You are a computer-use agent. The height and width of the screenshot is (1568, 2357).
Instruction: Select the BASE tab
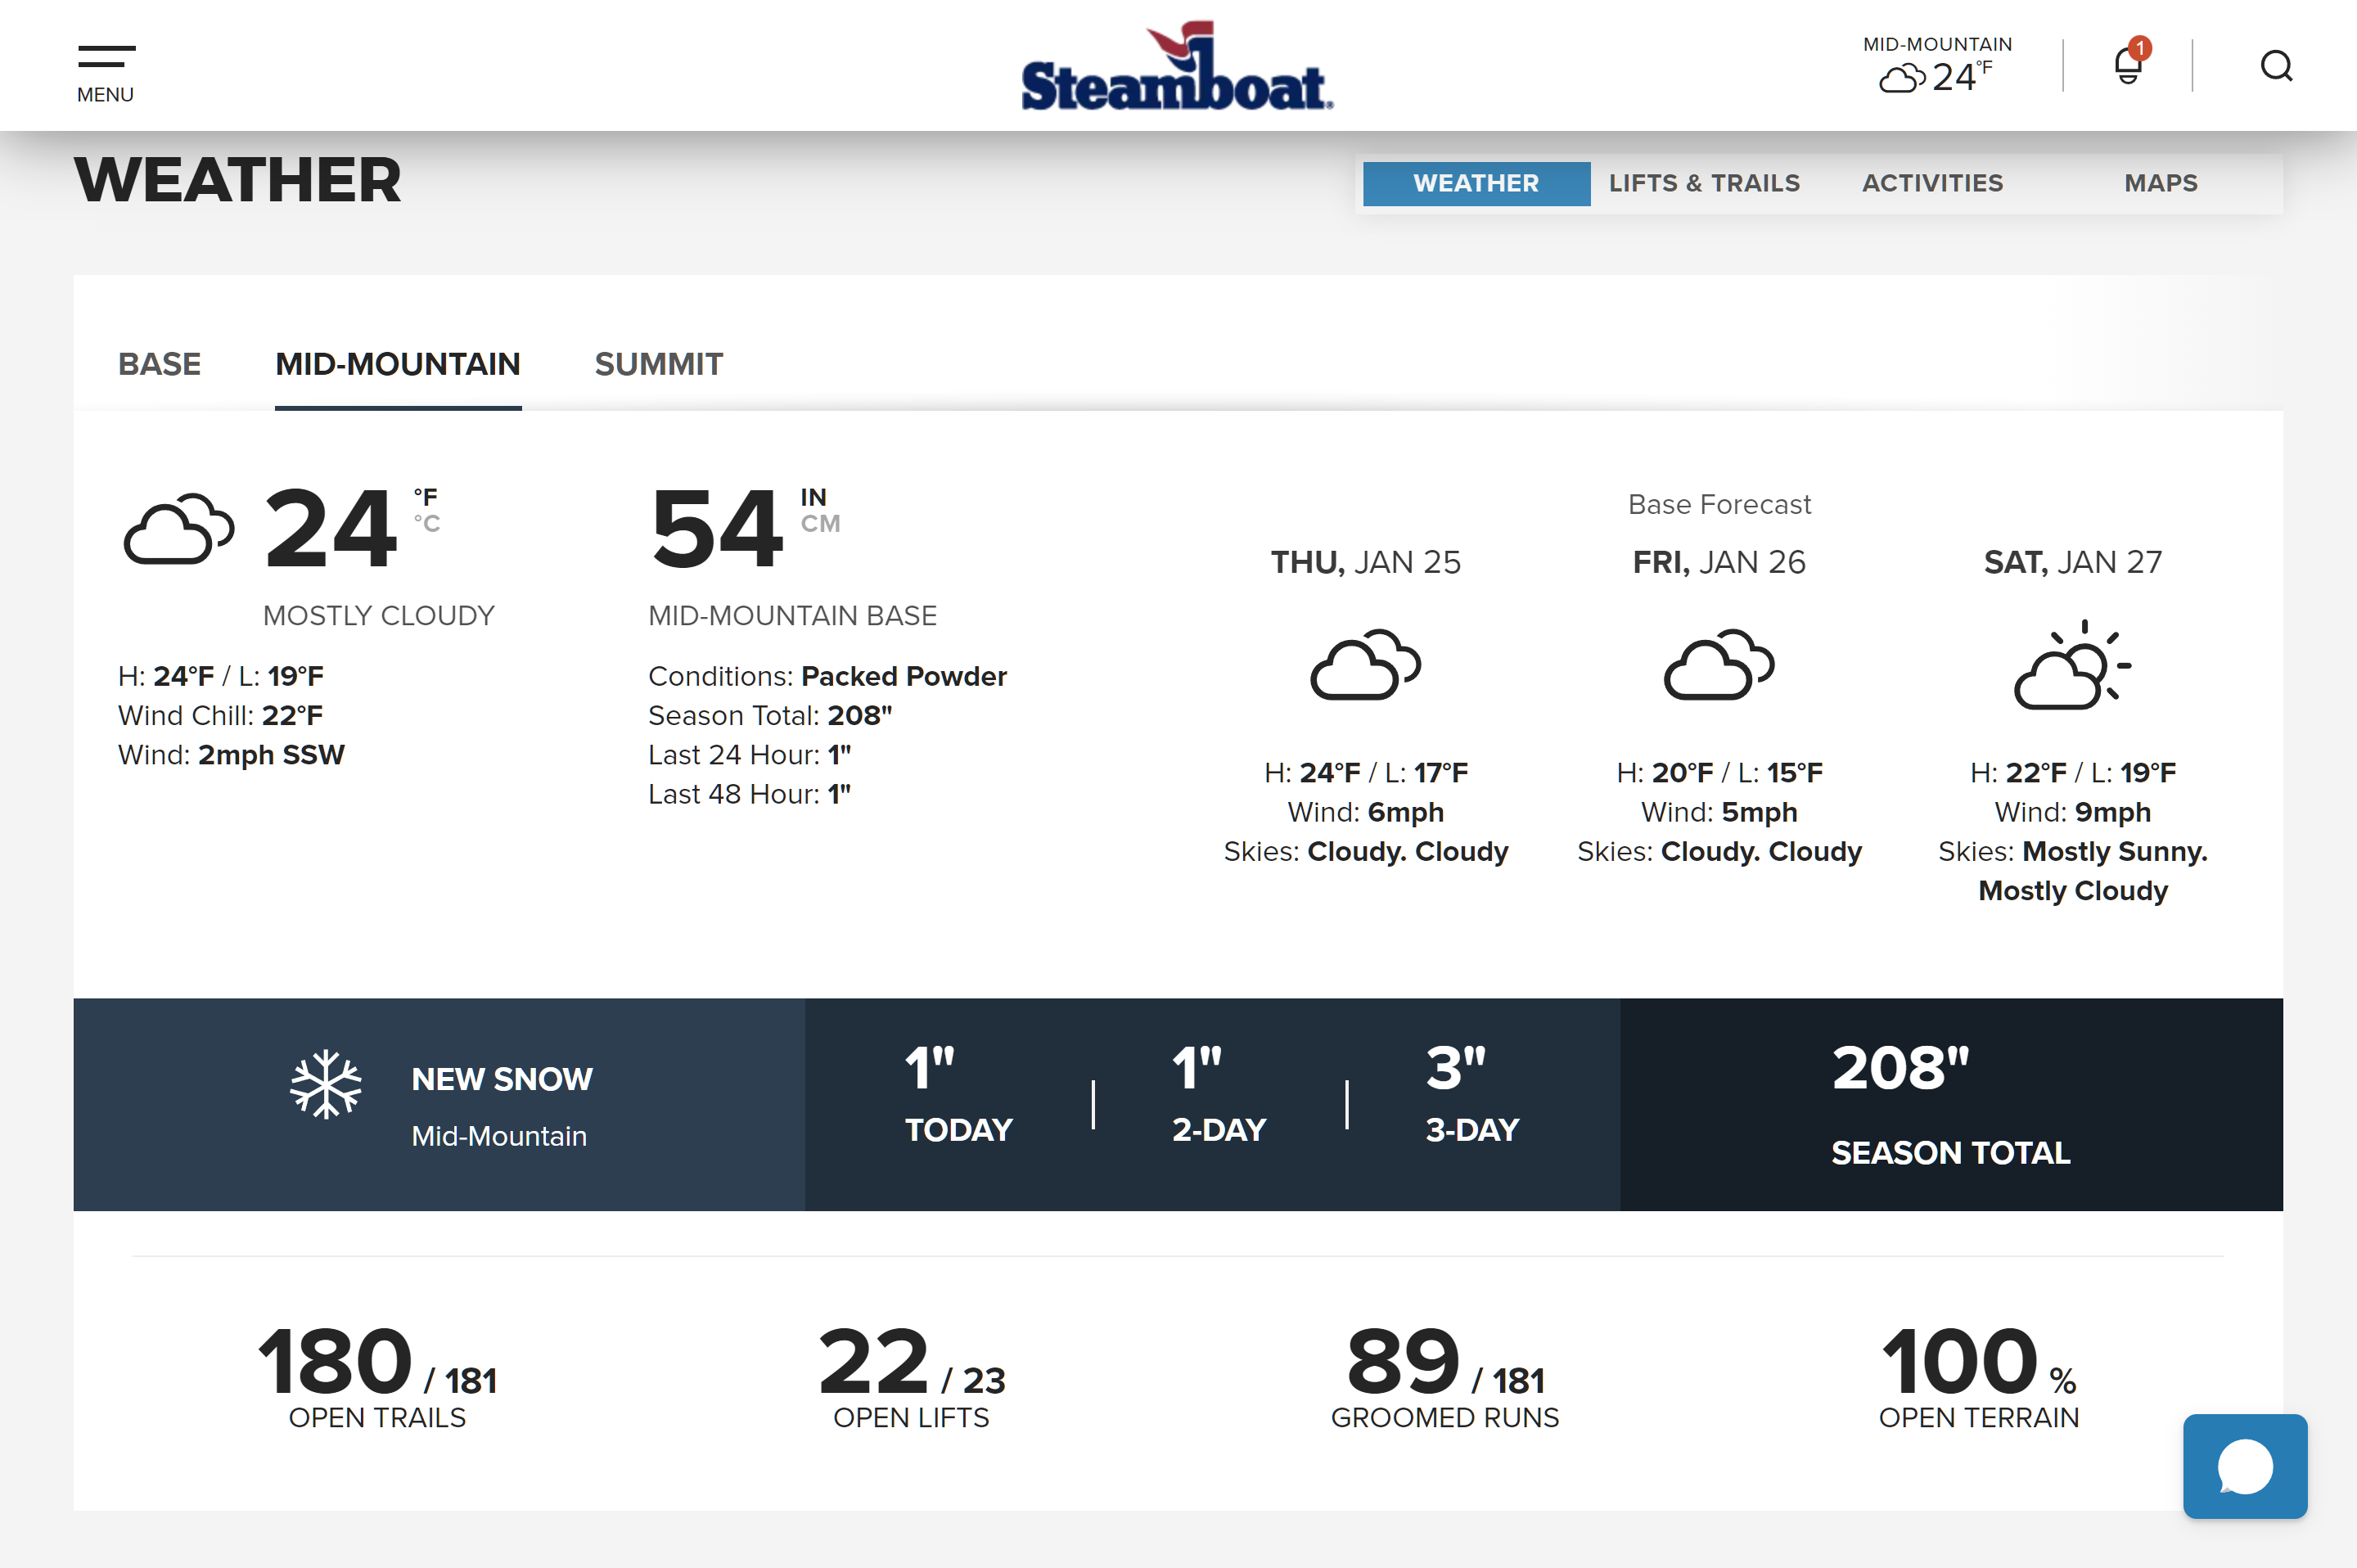160,364
